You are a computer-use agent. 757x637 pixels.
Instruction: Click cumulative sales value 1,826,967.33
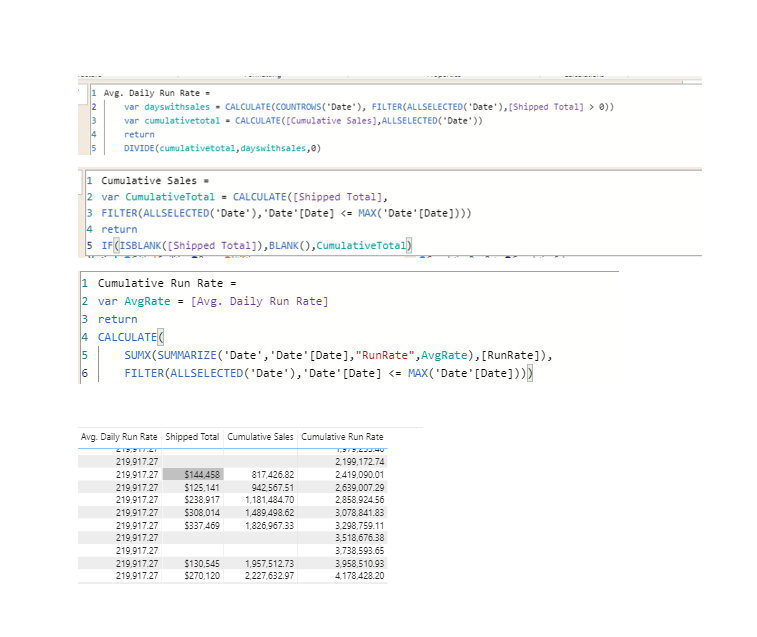point(269,525)
